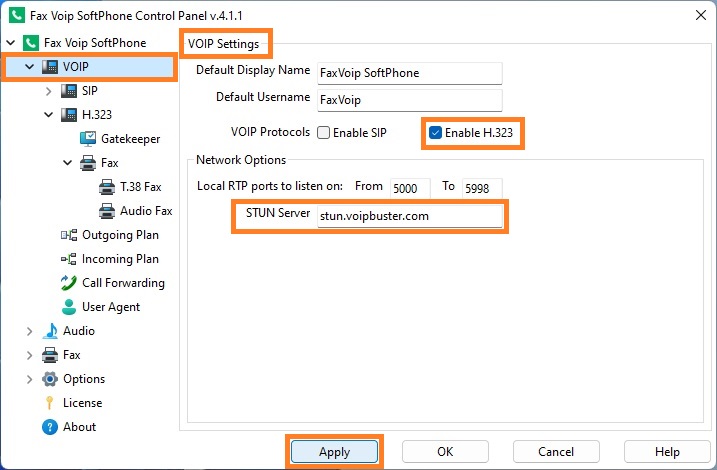The width and height of the screenshot is (717, 470).
Task: Open the About question mark icon
Action: [49, 427]
